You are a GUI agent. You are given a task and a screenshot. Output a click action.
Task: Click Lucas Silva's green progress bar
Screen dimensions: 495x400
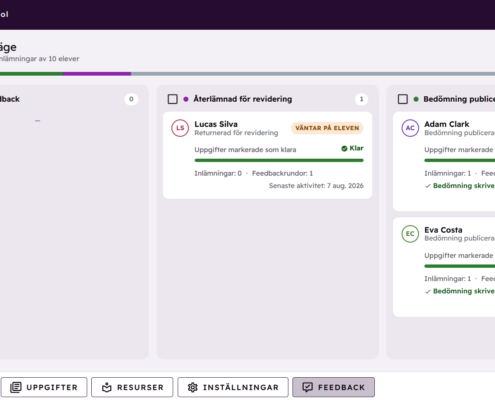point(279,160)
